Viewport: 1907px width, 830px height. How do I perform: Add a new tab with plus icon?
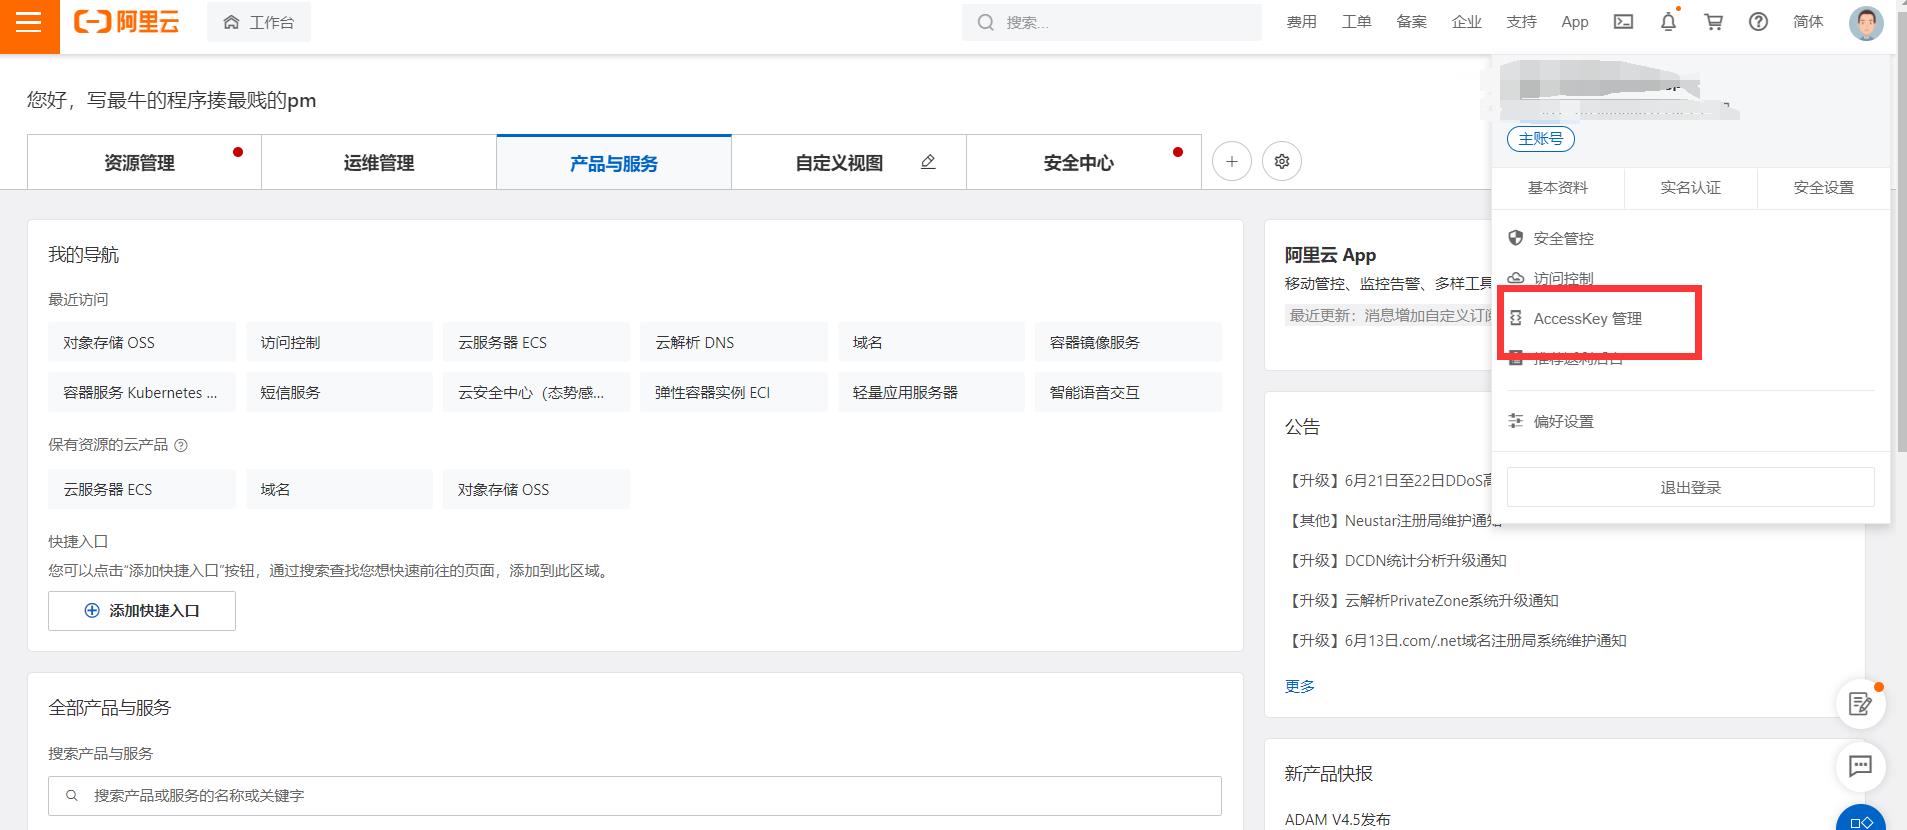[x=1232, y=161]
